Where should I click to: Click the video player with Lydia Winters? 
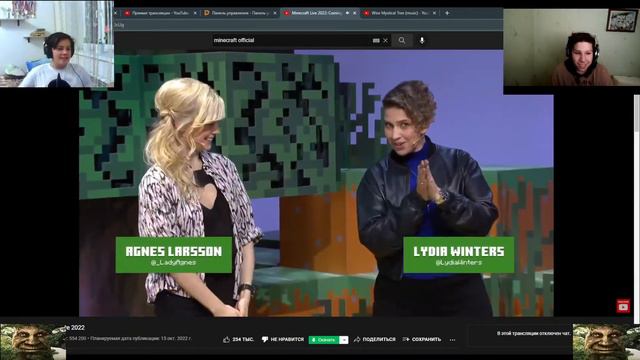[316, 183]
